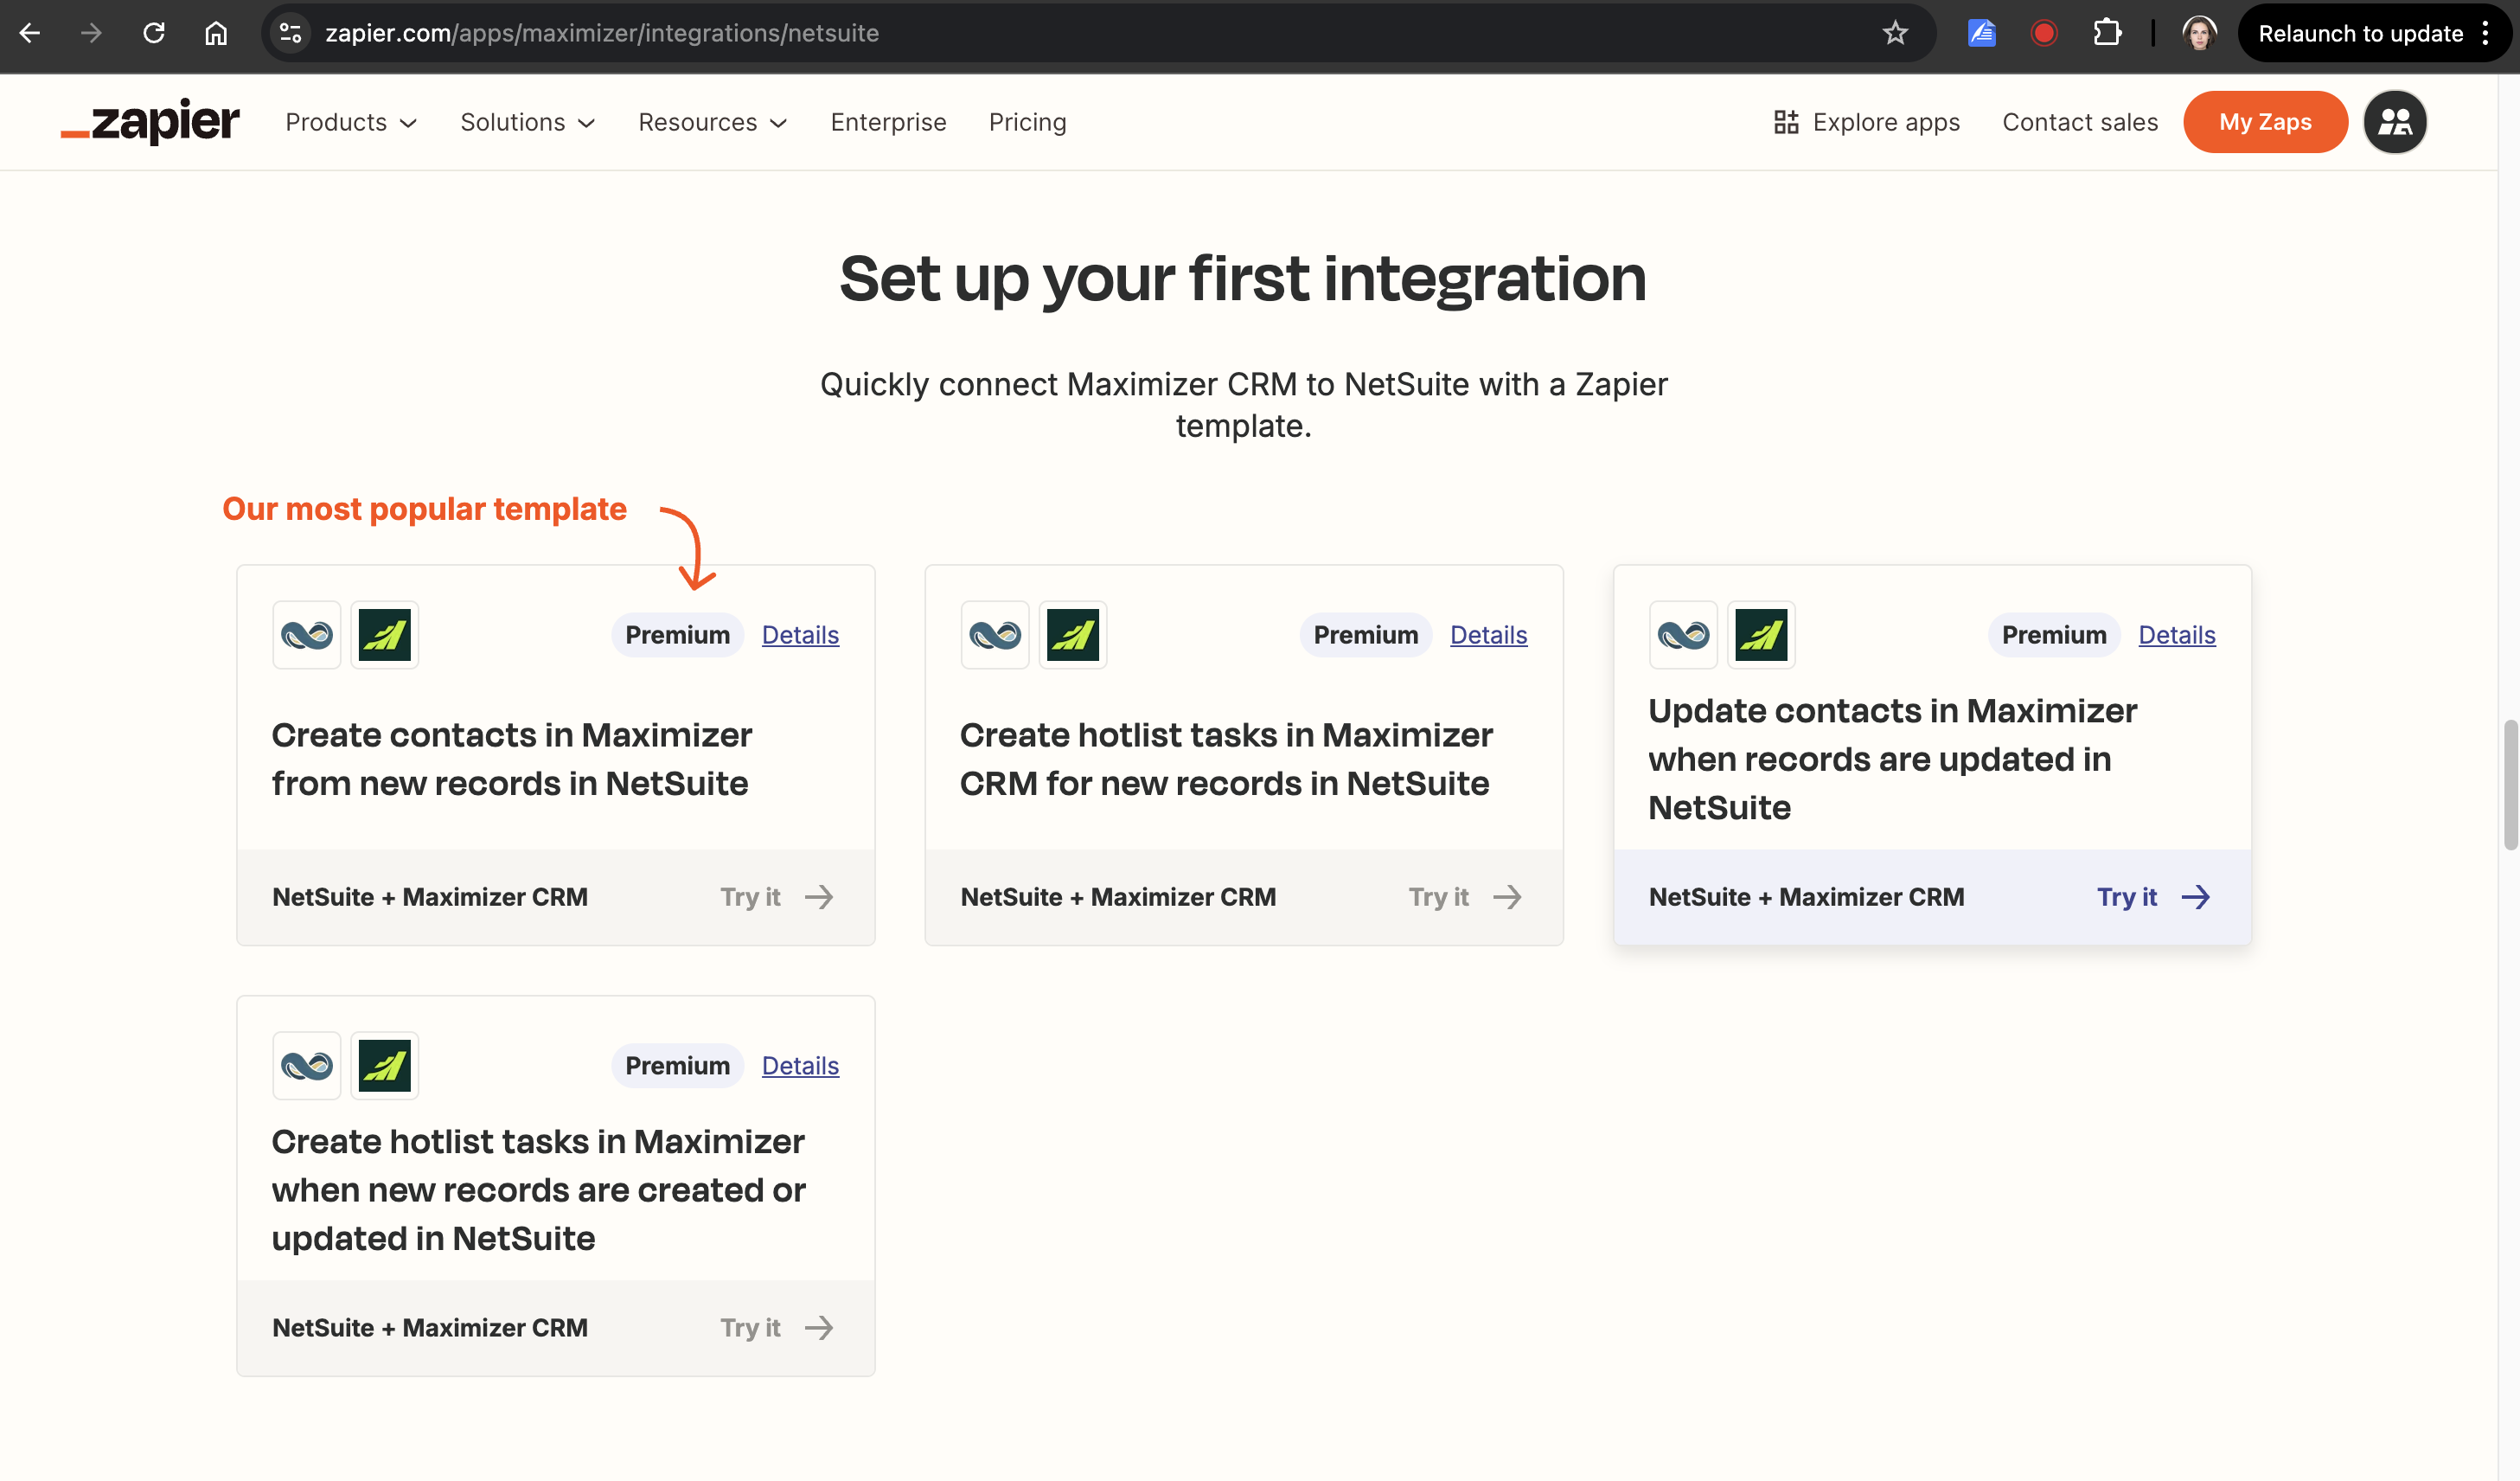Open Chrome profile avatar
This screenshot has height=1481, width=2520.
(x=2199, y=33)
